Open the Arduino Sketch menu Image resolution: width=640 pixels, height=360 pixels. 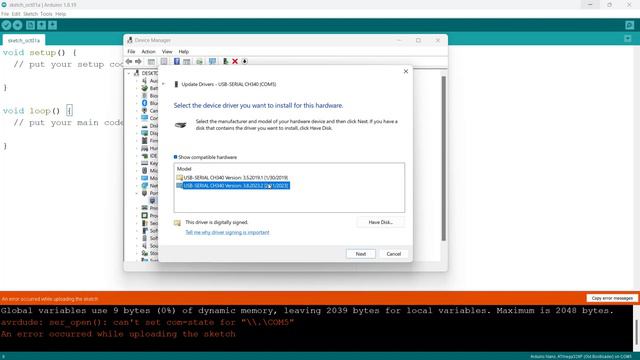(x=31, y=14)
